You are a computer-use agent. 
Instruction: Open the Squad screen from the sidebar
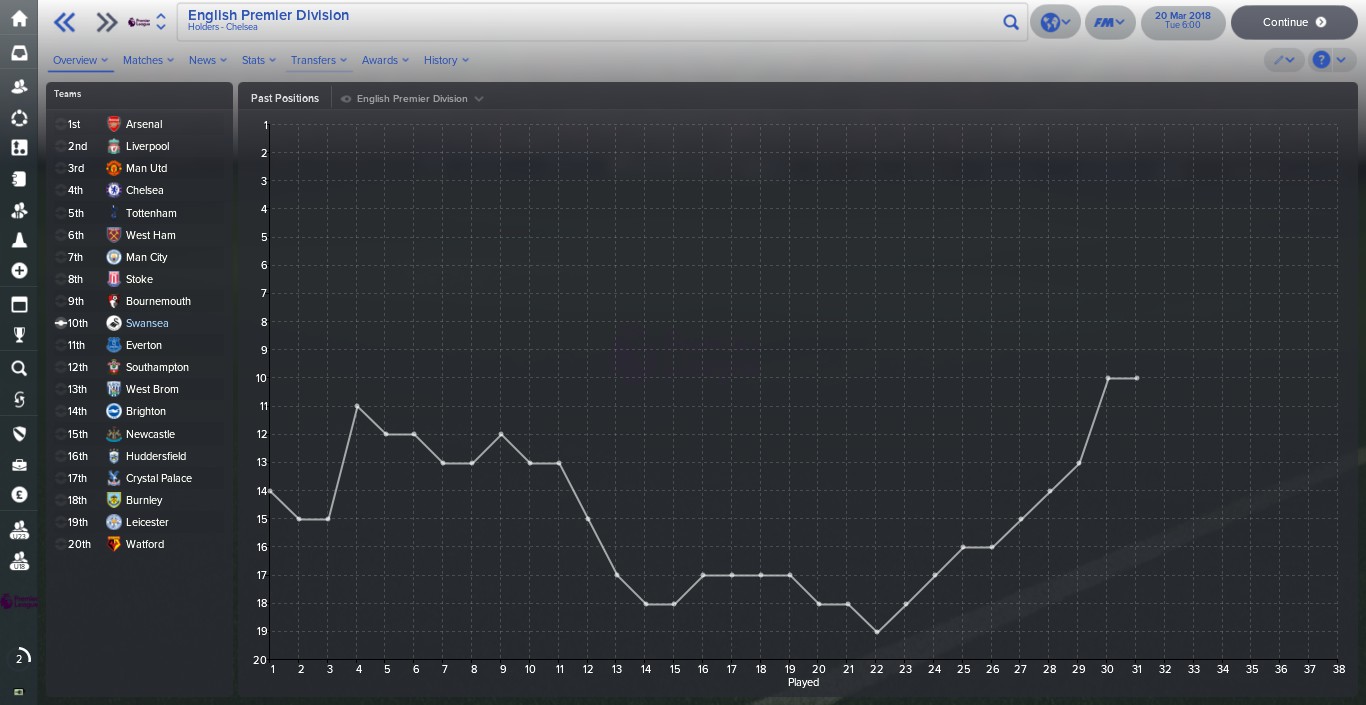(19, 86)
